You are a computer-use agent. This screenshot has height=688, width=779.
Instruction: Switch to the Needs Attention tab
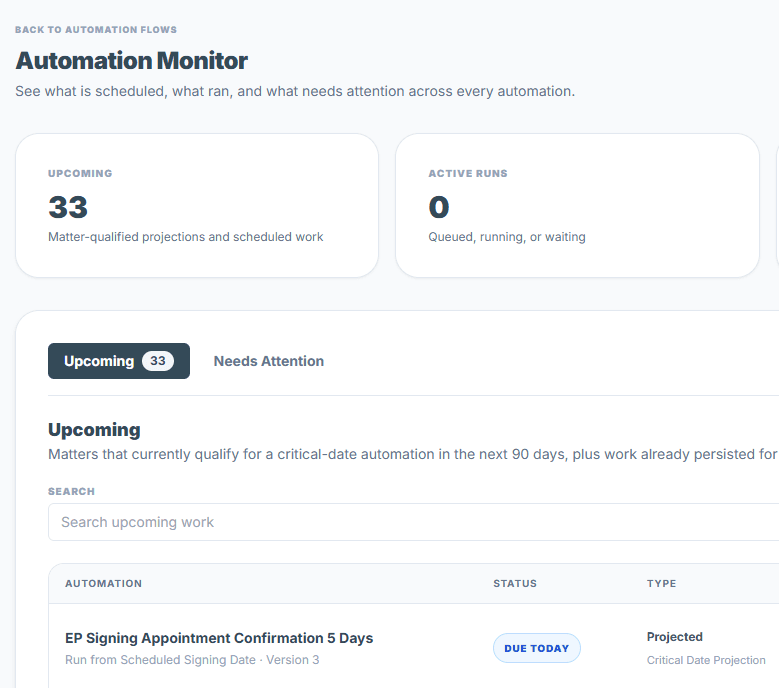pyautogui.click(x=269, y=361)
